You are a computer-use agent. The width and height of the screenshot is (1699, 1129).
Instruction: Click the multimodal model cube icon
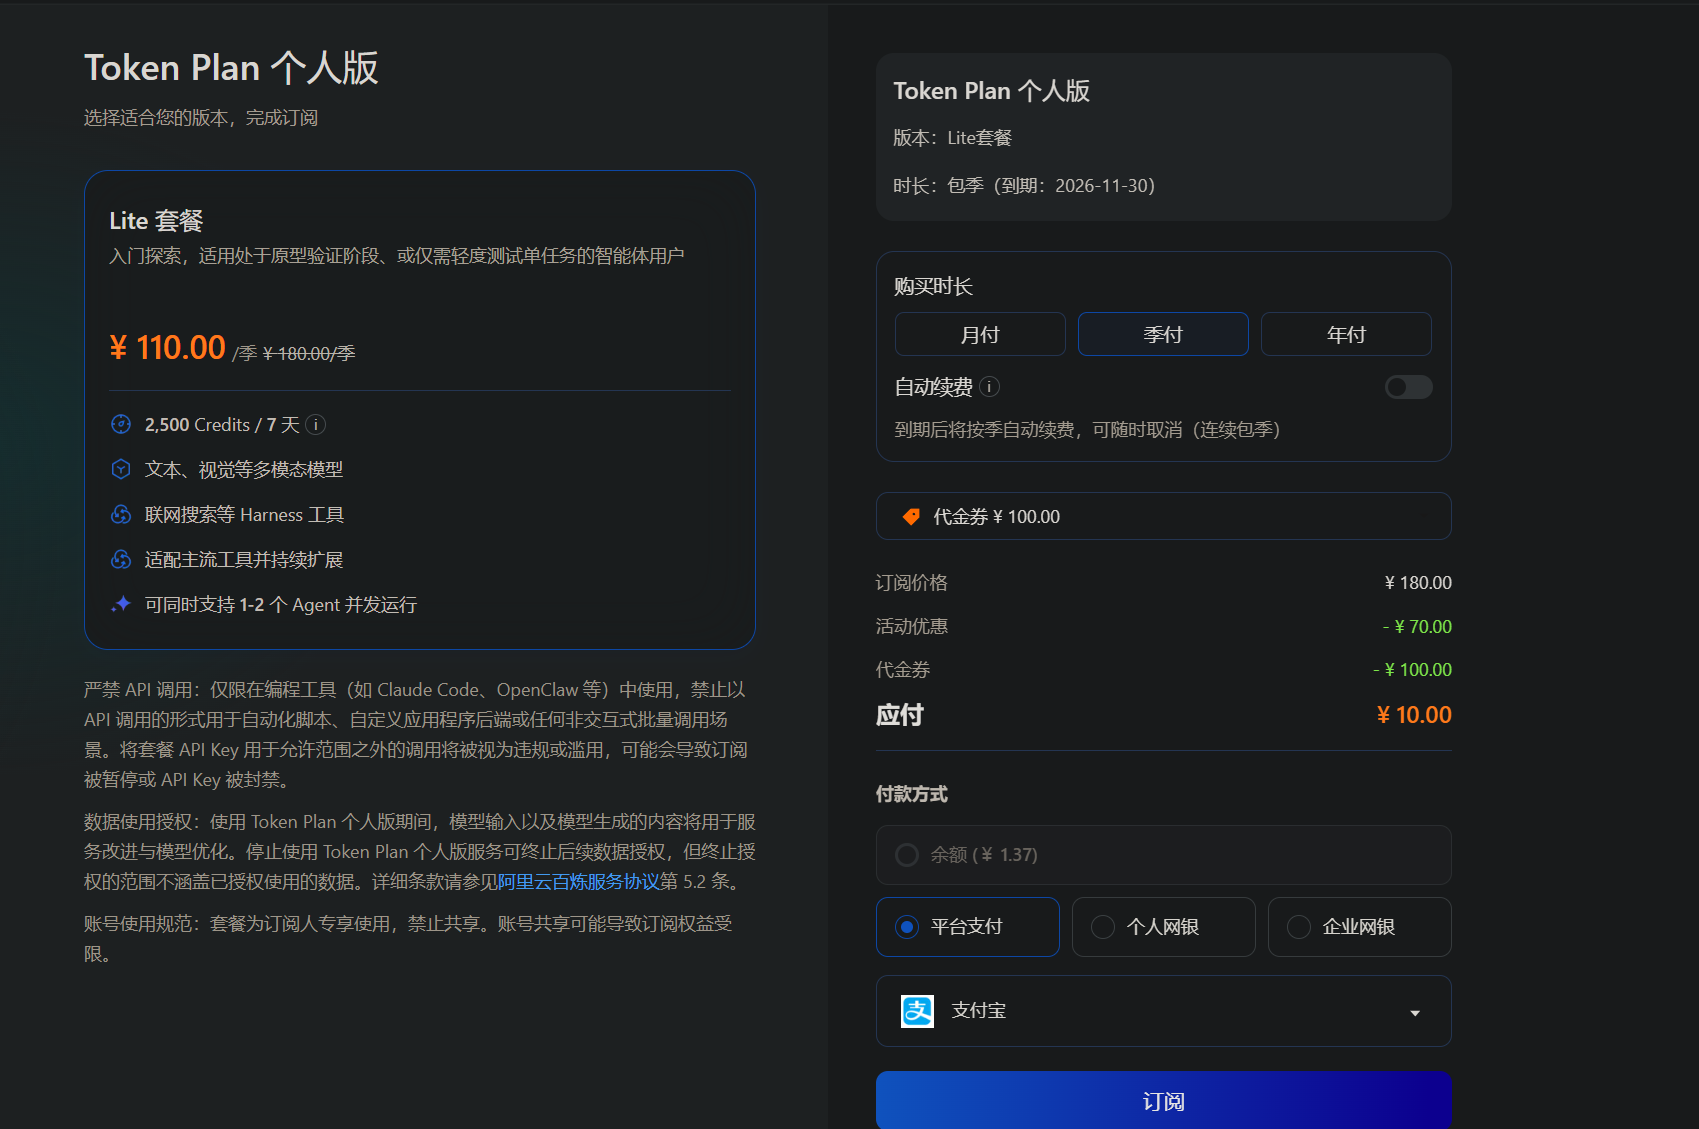pyautogui.click(x=121, y=469)
